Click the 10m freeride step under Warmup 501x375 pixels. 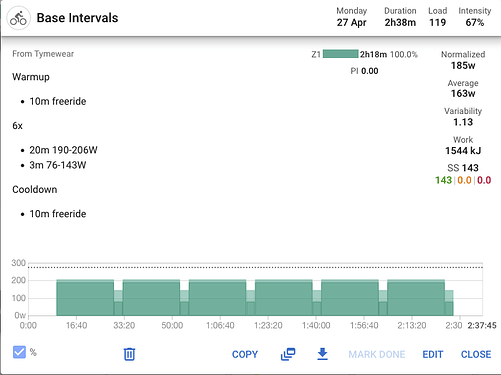pyautogui.click(x=58, y=101)
